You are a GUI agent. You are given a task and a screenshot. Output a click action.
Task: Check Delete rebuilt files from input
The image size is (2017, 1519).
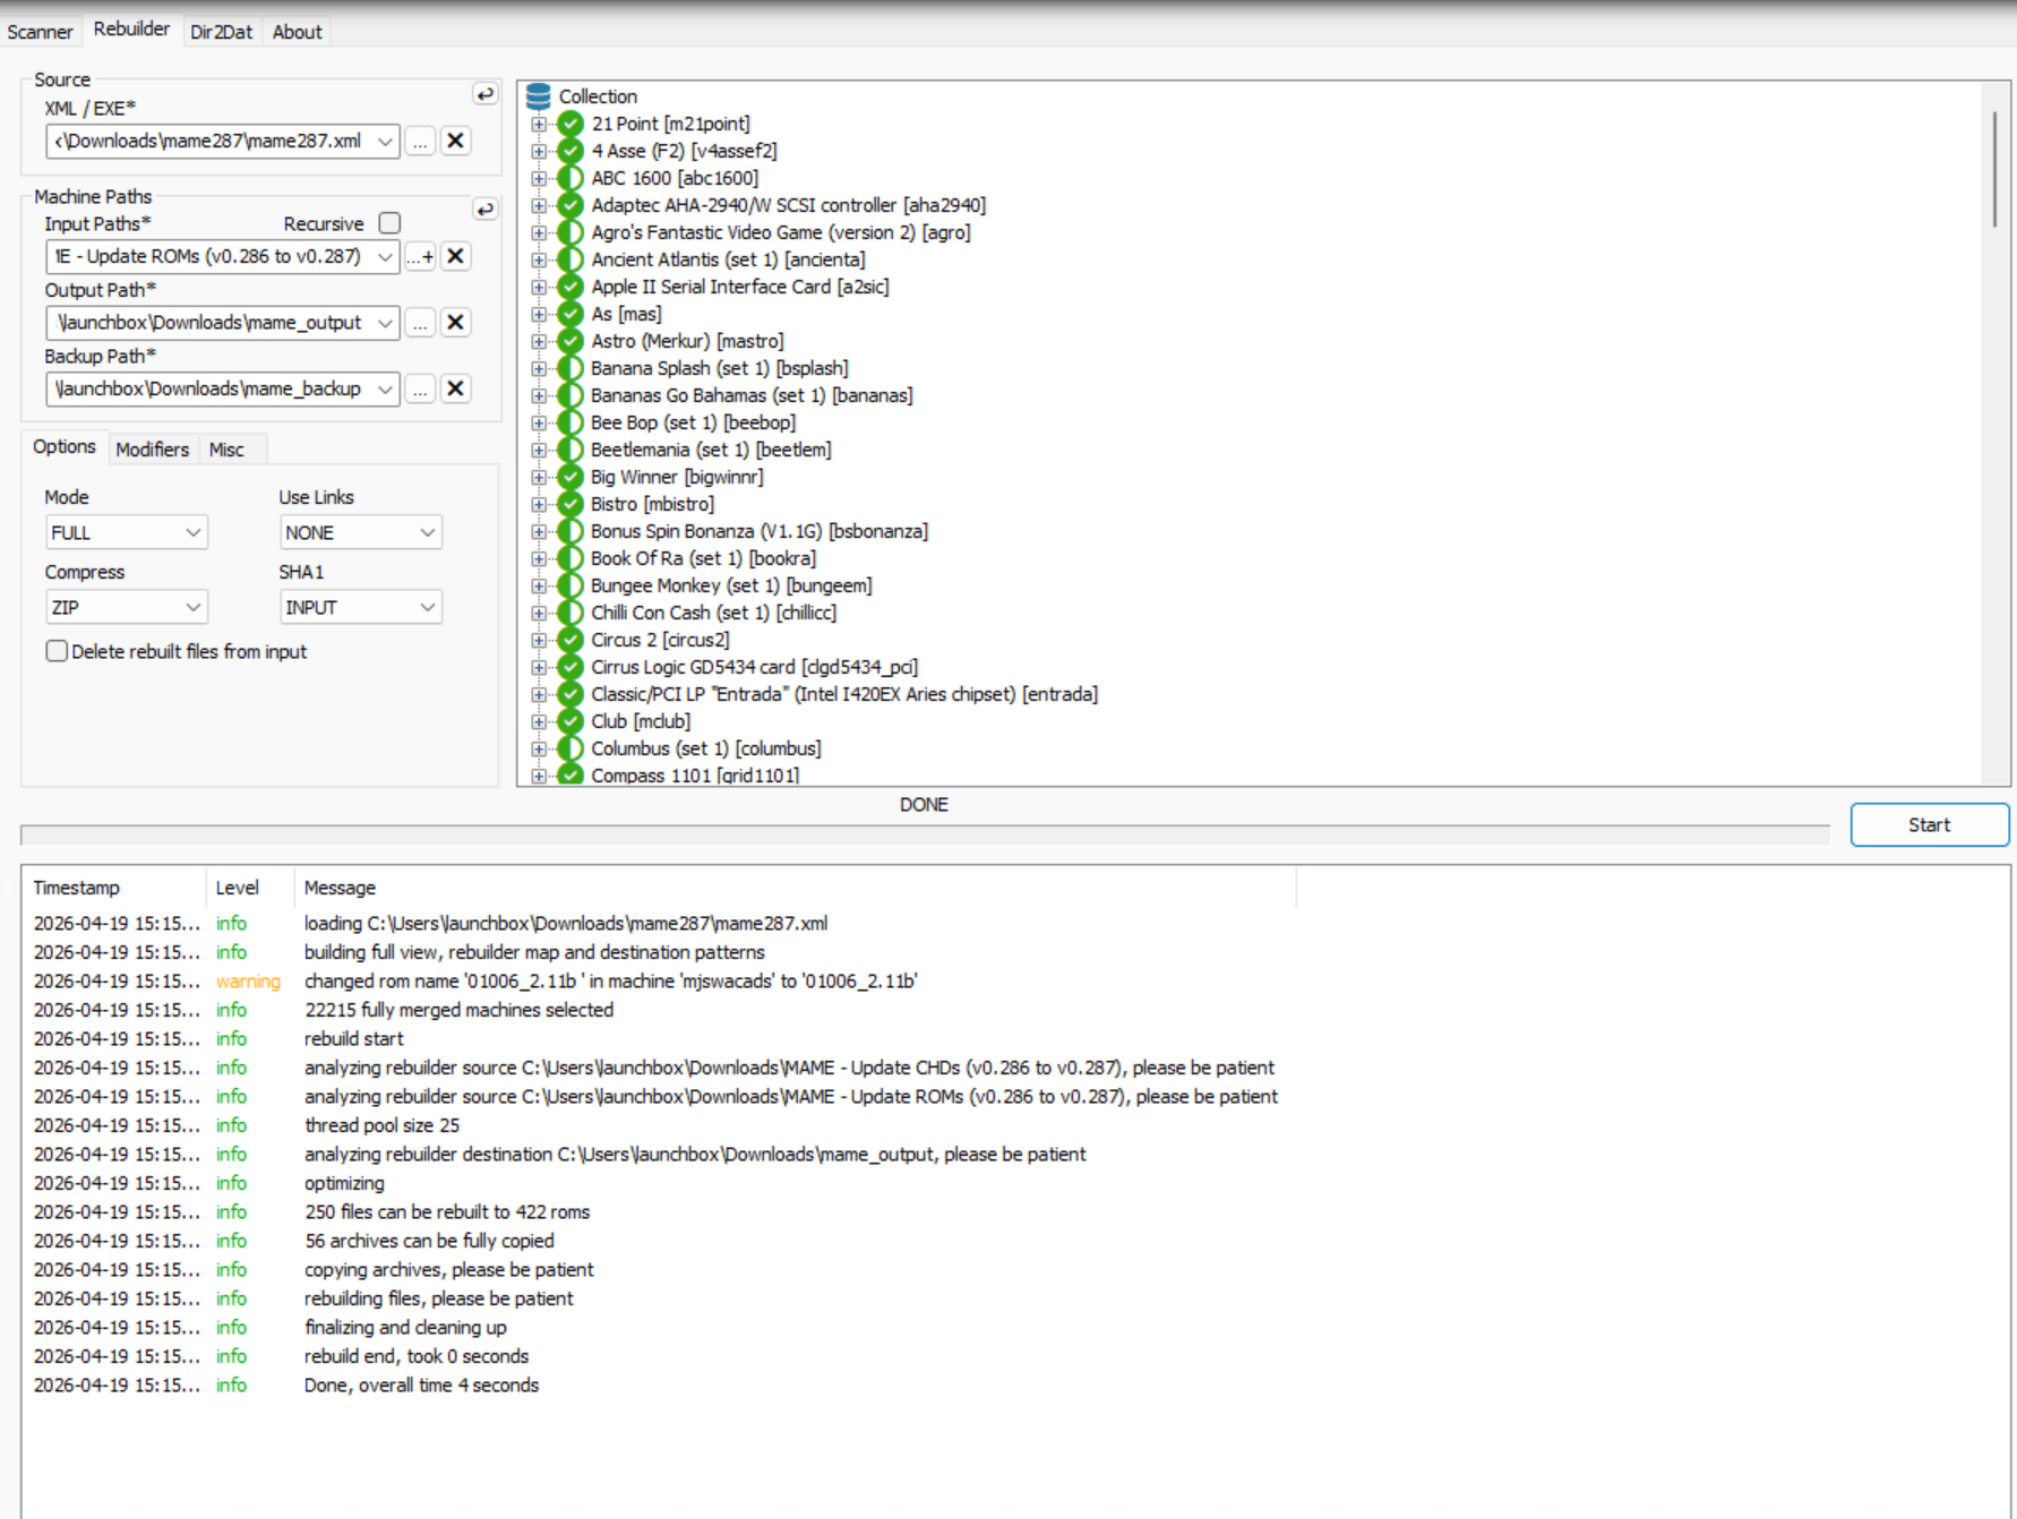coord(57,651)
